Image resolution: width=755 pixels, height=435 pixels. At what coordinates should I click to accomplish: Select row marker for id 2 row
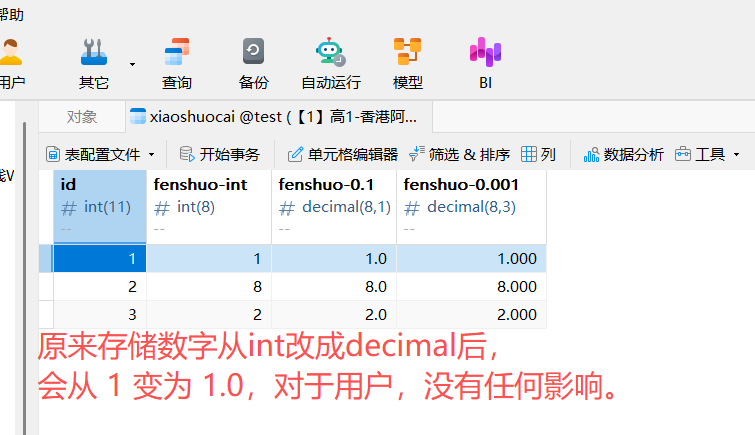pyautogui.click(x=46, y=287)
